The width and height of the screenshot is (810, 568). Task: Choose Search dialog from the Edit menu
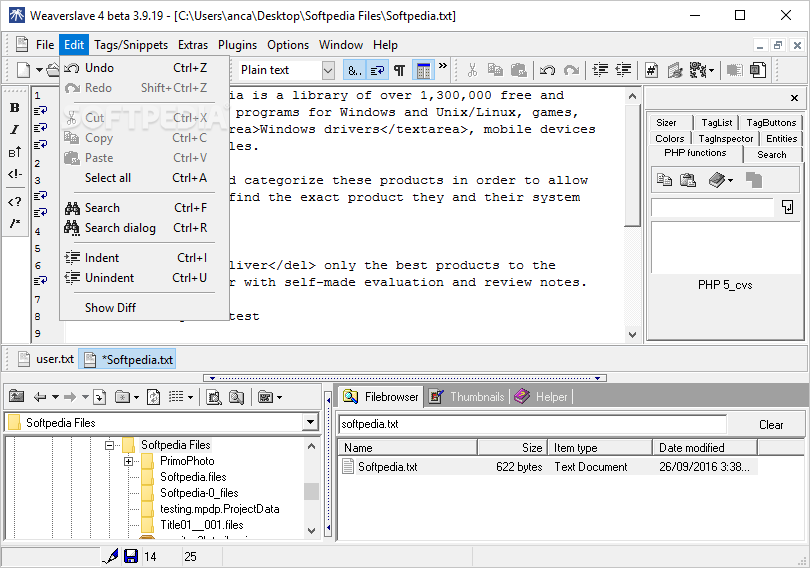[144, 228]
